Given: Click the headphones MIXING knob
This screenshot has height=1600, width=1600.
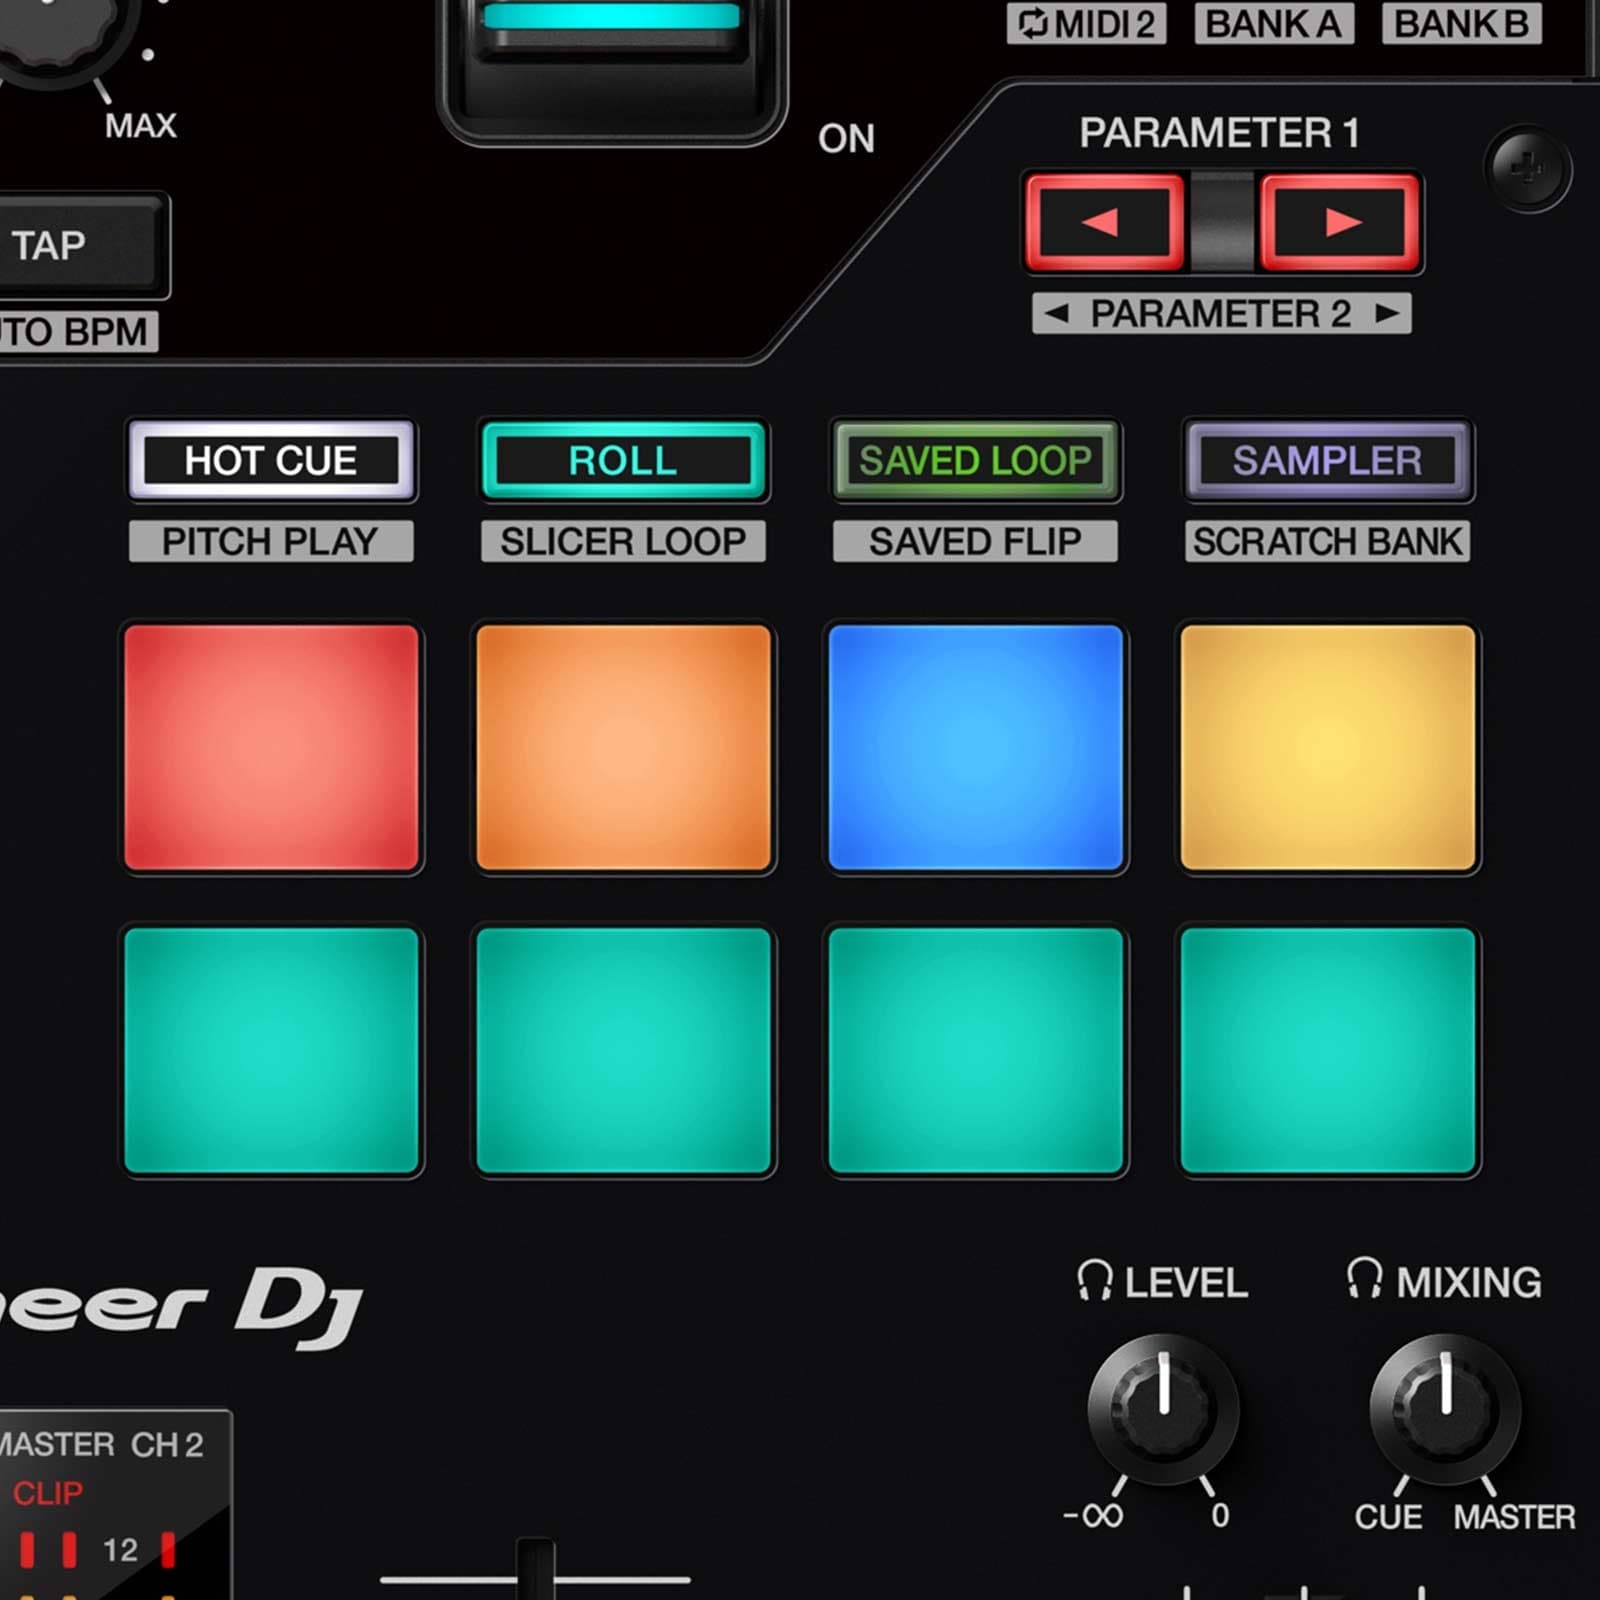Looking at the screenshot, I should [x=1445, y=1408].
